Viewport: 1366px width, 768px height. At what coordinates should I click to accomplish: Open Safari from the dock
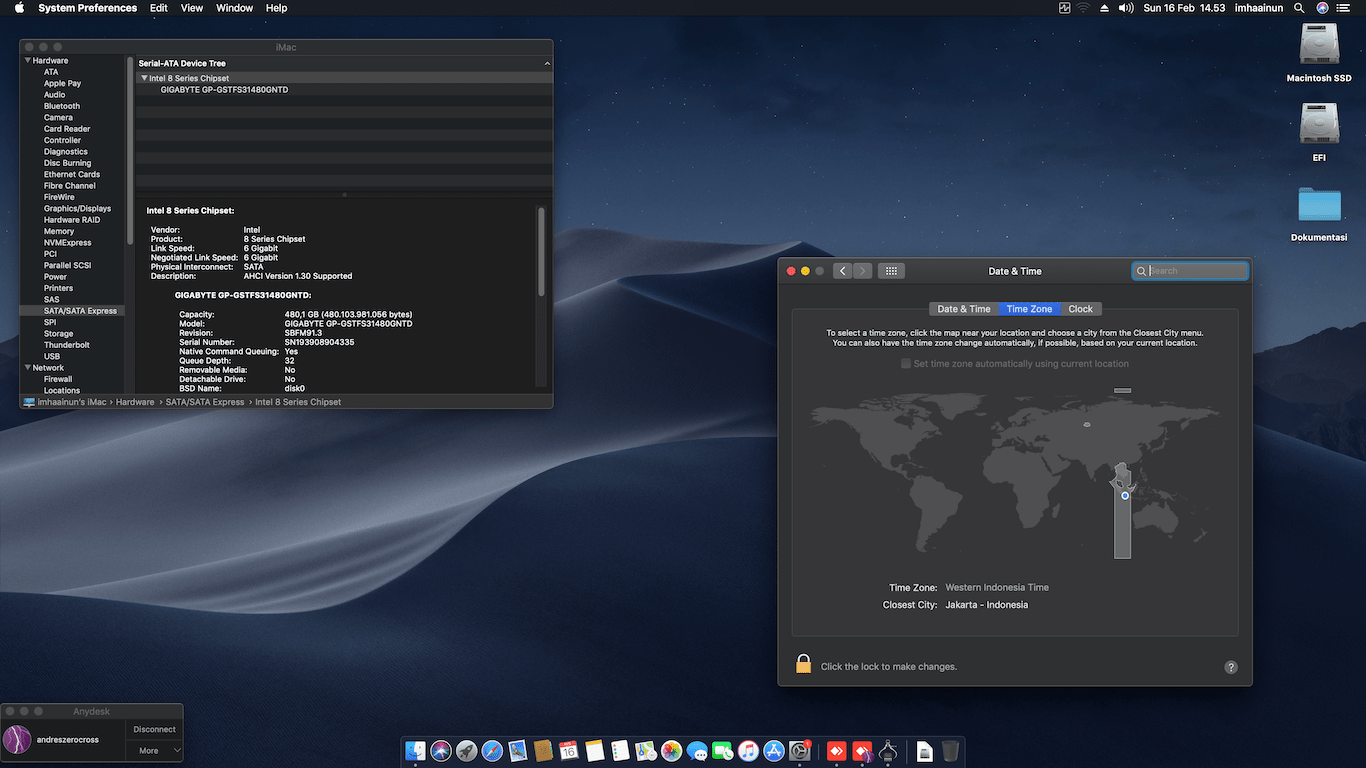(x=492, y=751)
